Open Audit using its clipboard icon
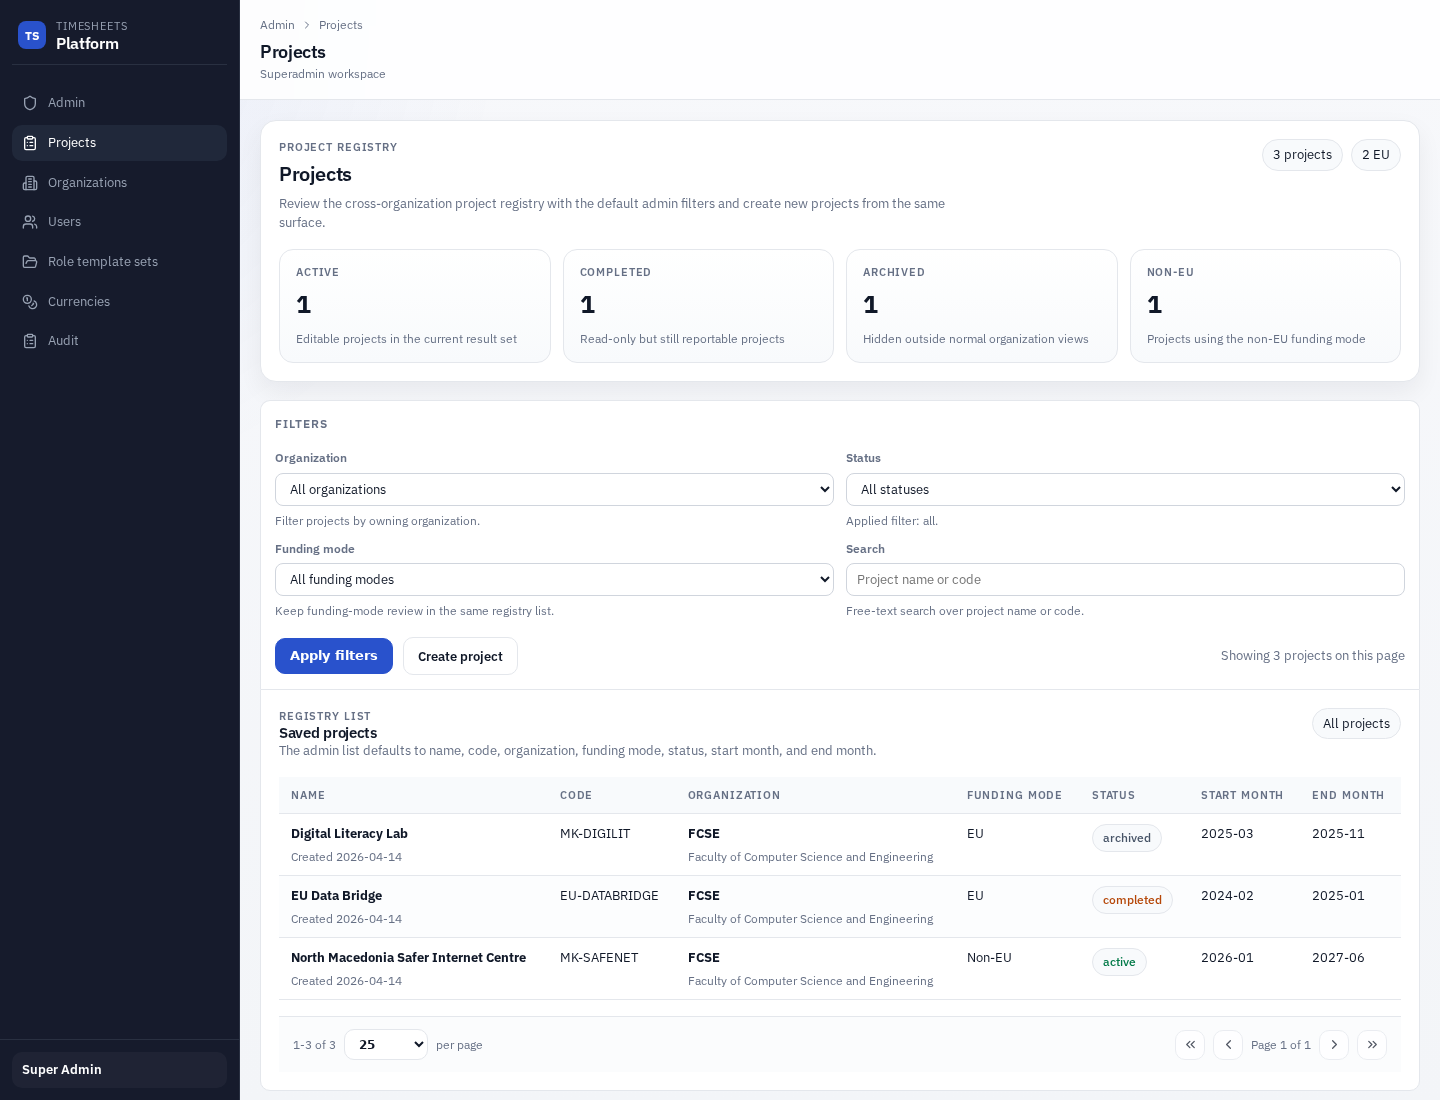Viewport: 1440px width, 1100px height. pyautogui.click(x=30, y=341)
